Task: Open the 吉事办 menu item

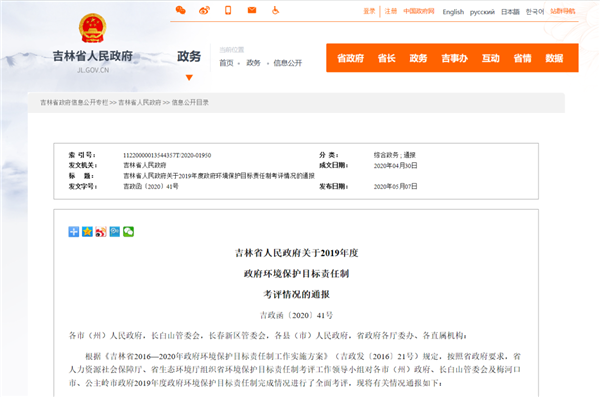Action: click(455, 58)
